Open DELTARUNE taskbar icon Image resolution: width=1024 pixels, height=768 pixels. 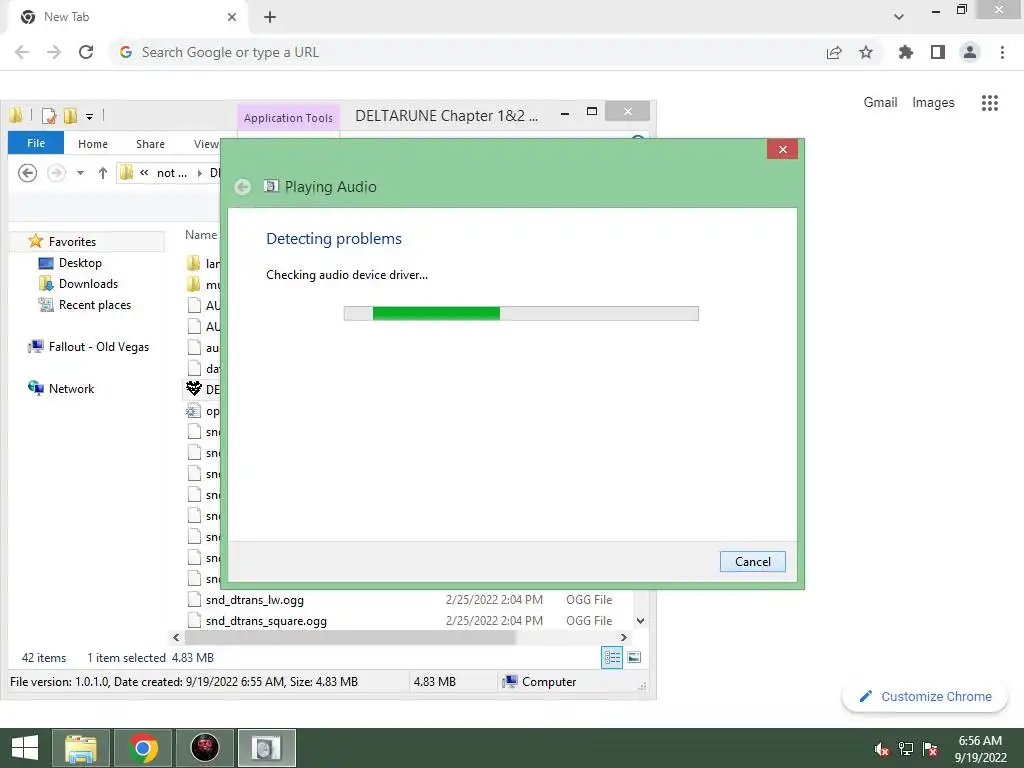[x=204, y=748]
